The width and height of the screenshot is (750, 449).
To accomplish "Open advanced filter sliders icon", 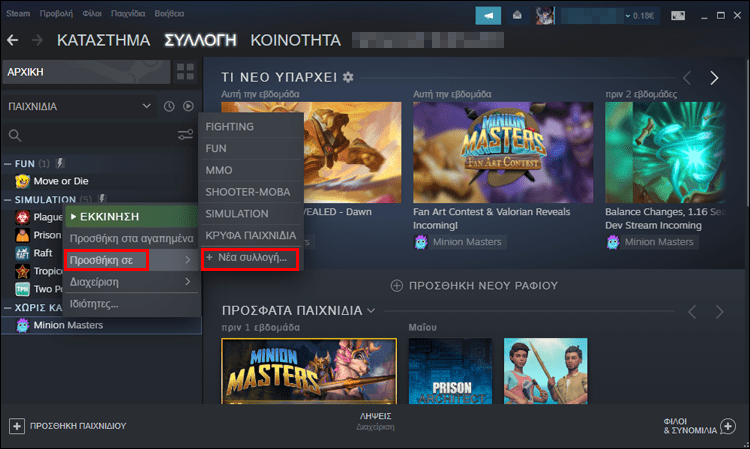I will 185,135.
